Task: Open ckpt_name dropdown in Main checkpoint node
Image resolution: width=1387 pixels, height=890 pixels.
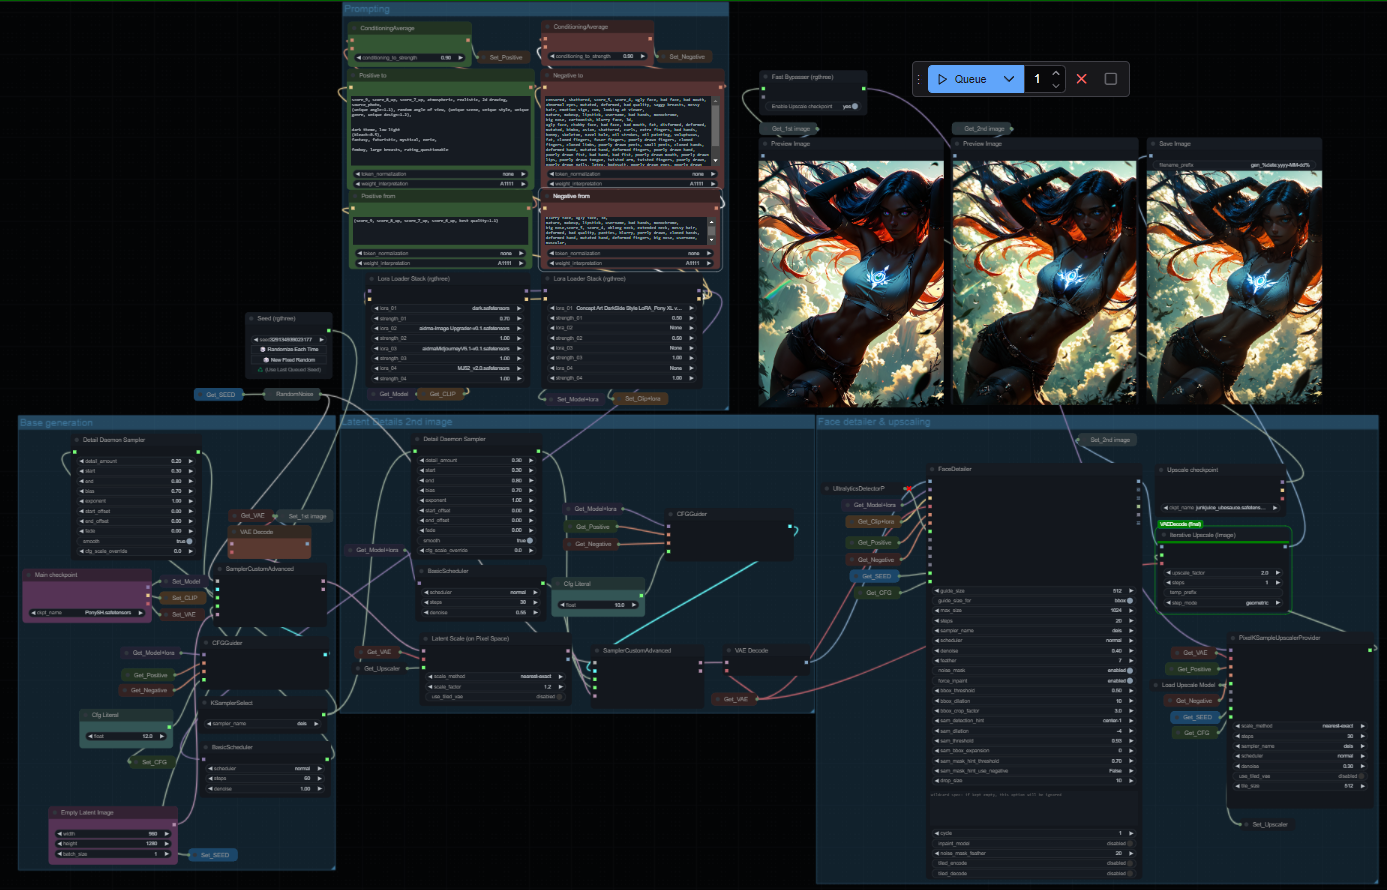Action: coord(88,612)
